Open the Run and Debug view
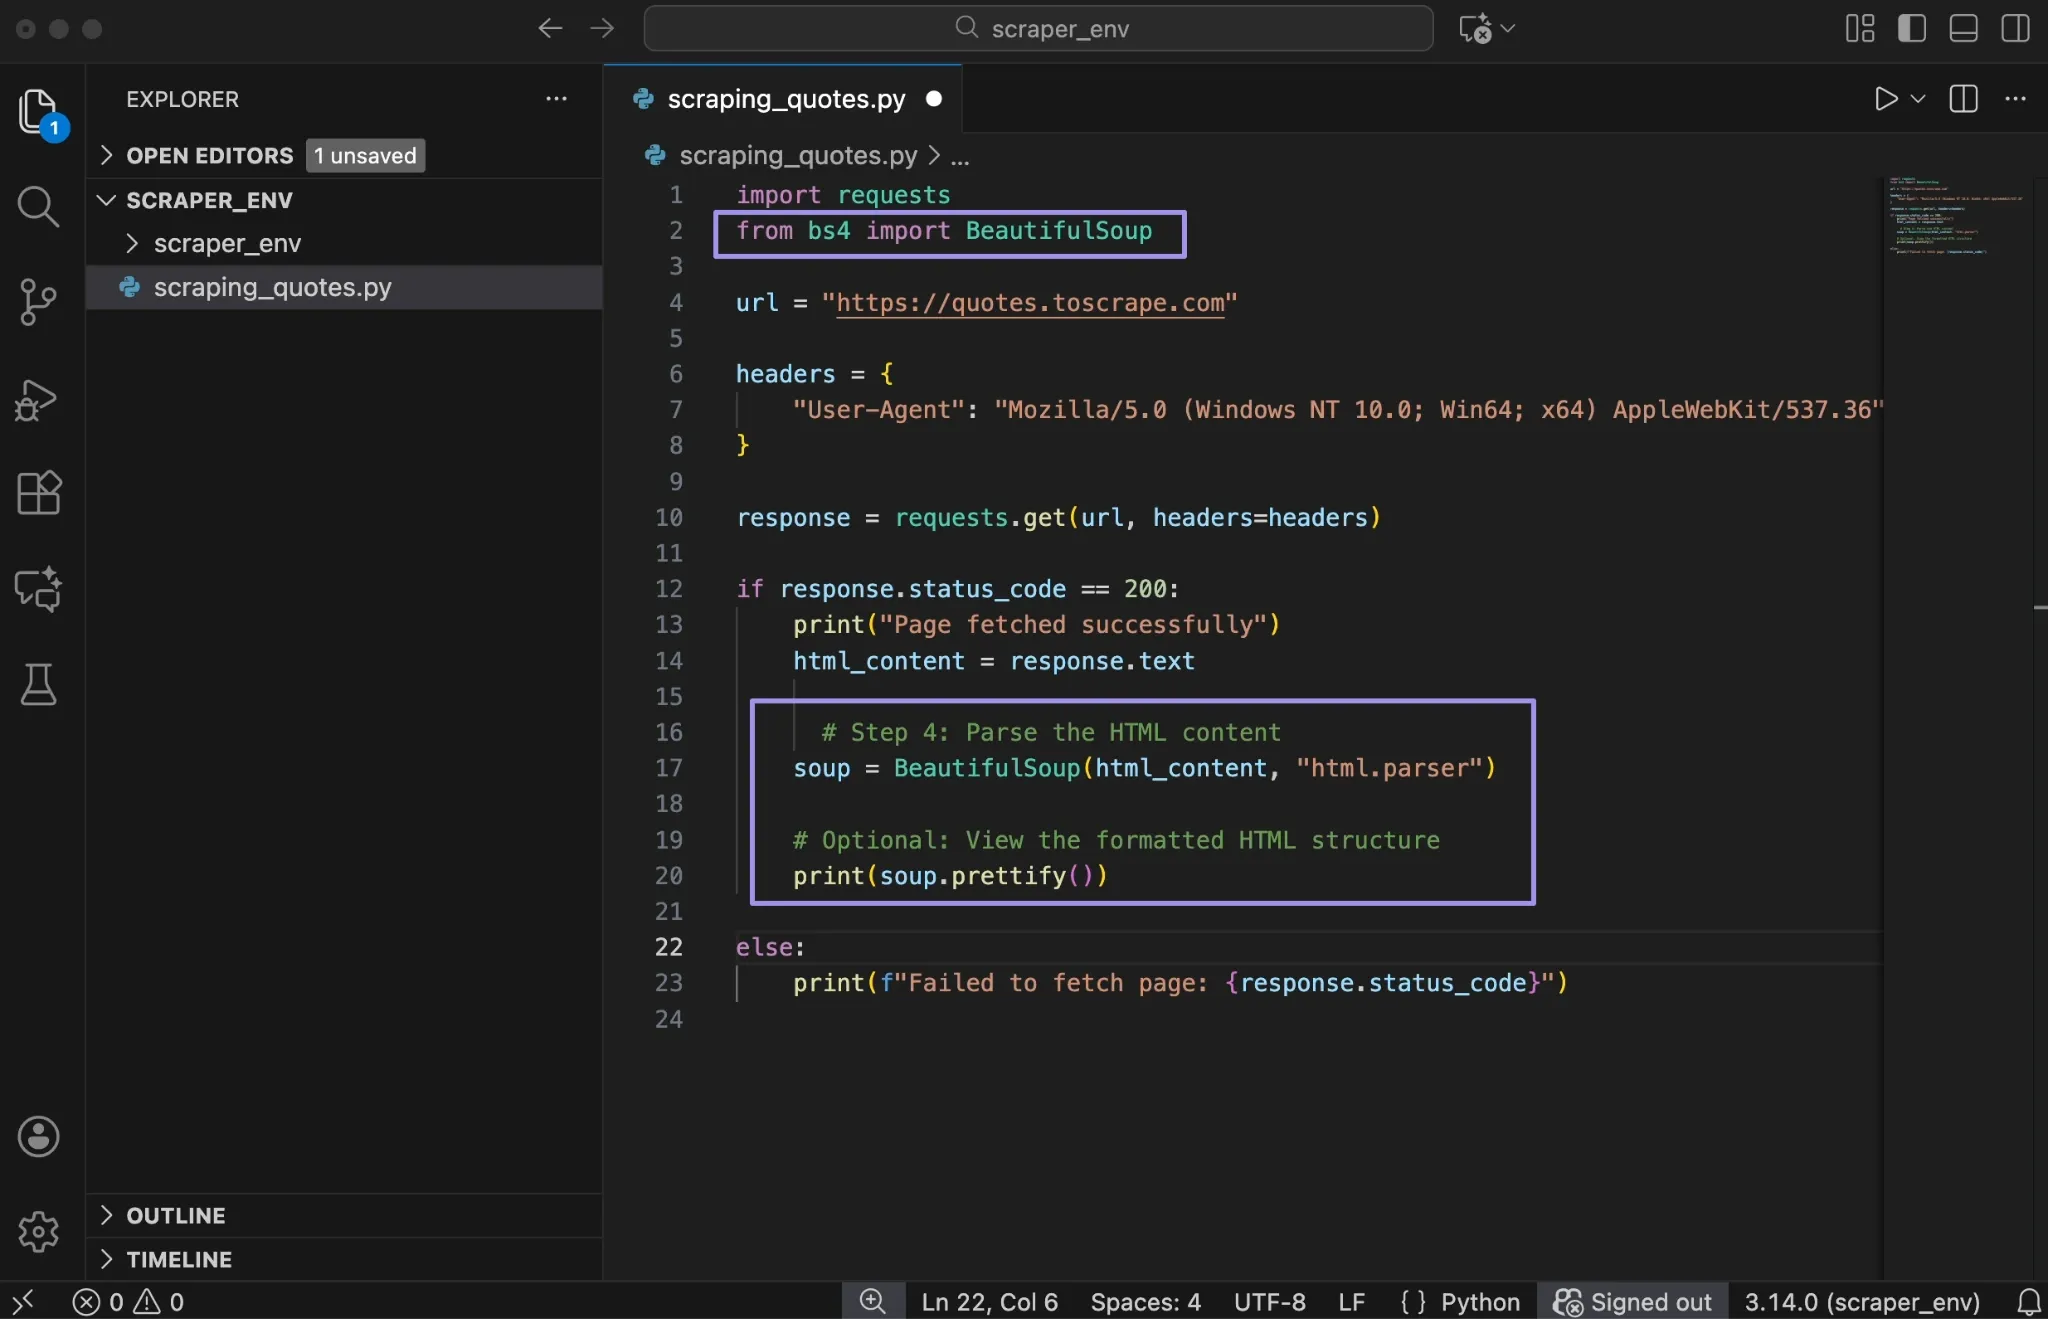 (38, 398)
